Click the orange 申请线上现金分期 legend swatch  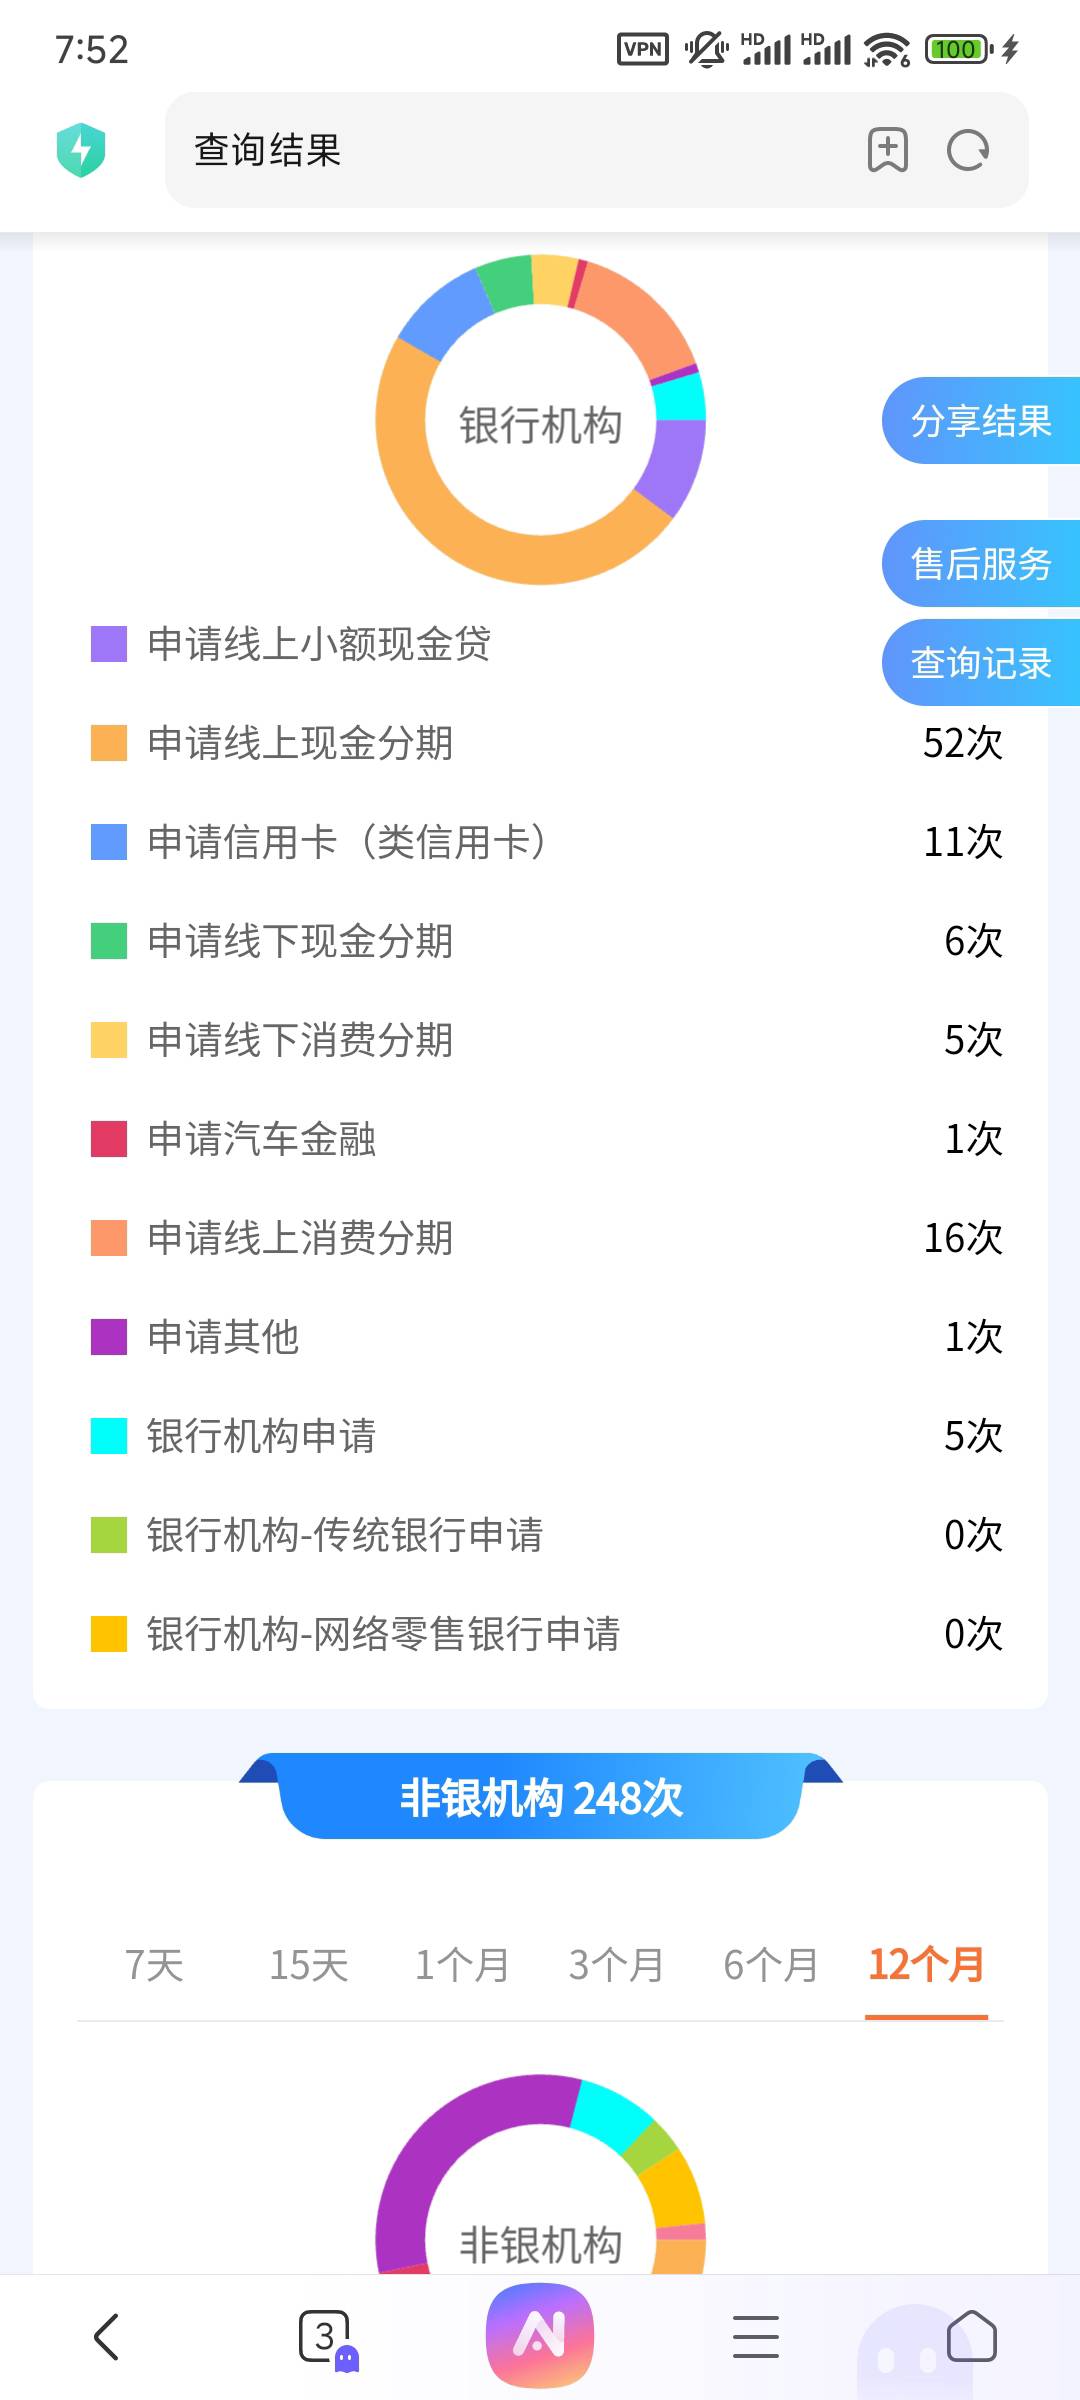(109, 743)
